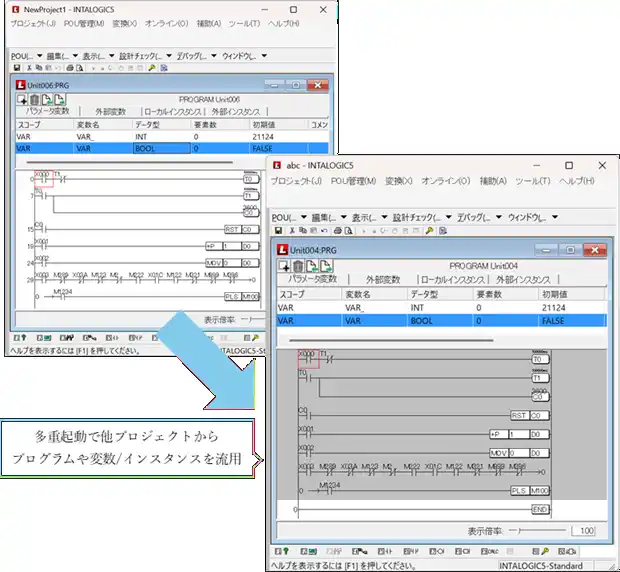
Task: Click the Copy icon in abc window toolbar
Action: [x=303, y=230]
